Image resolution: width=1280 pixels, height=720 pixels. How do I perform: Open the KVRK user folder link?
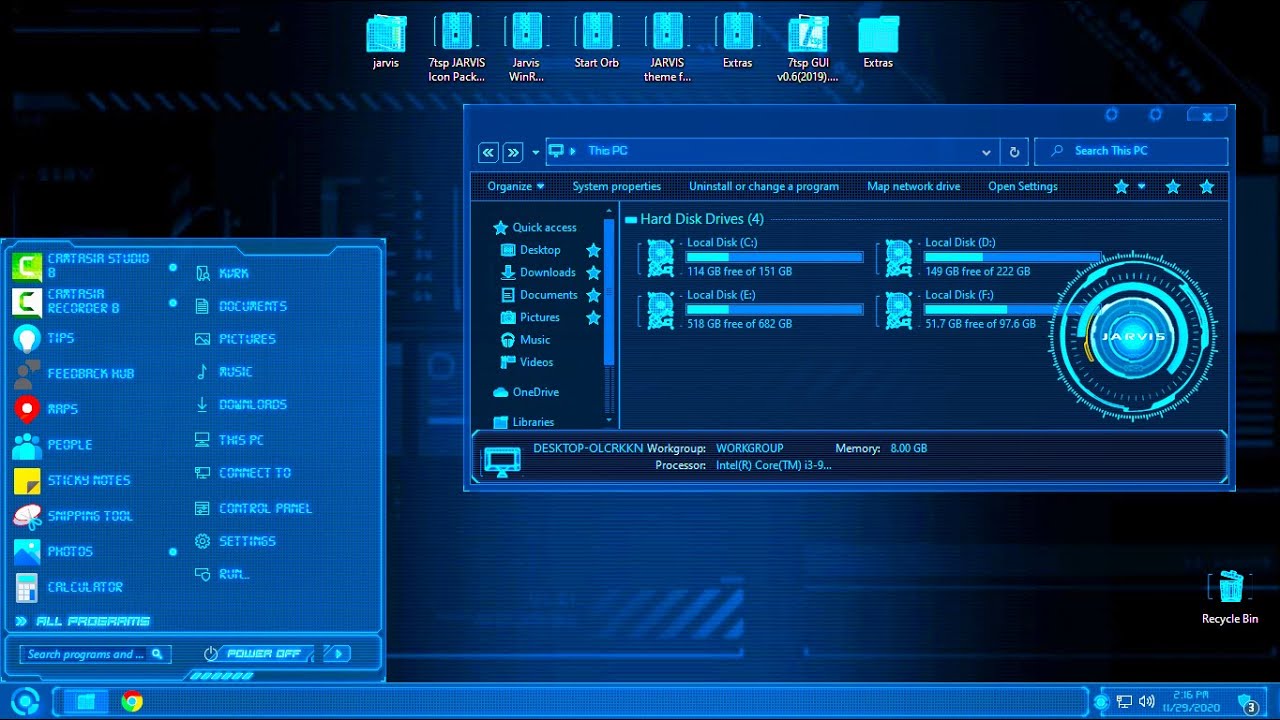(222, 273)
